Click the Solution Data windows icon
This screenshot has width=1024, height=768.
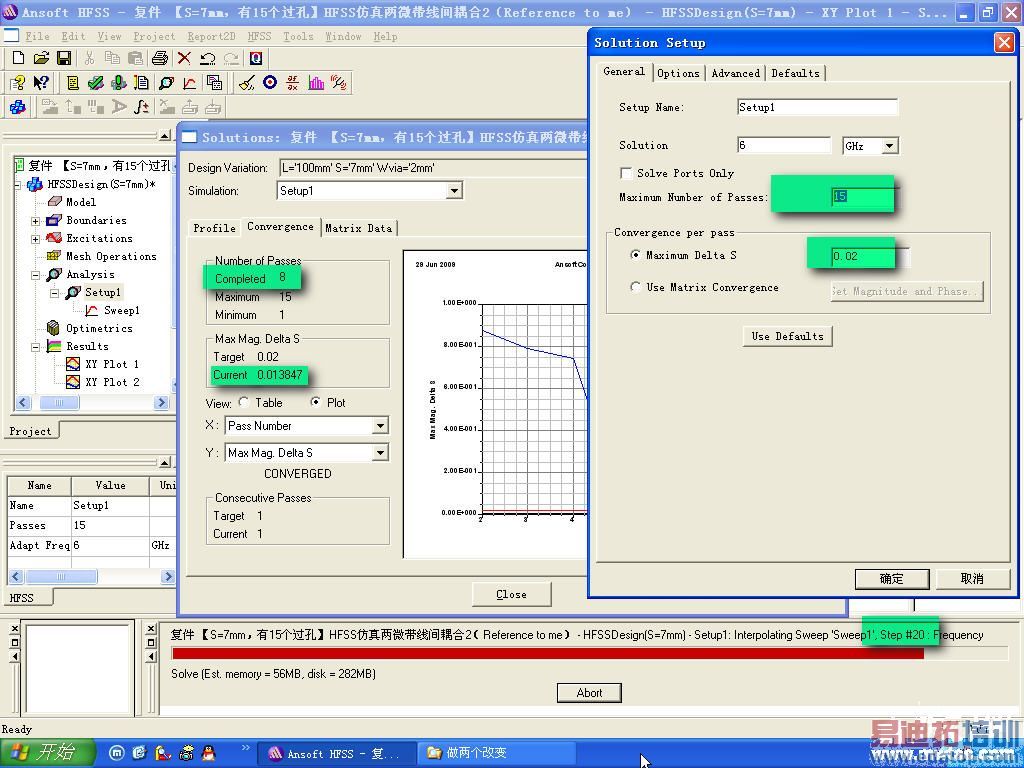[214, 83]
